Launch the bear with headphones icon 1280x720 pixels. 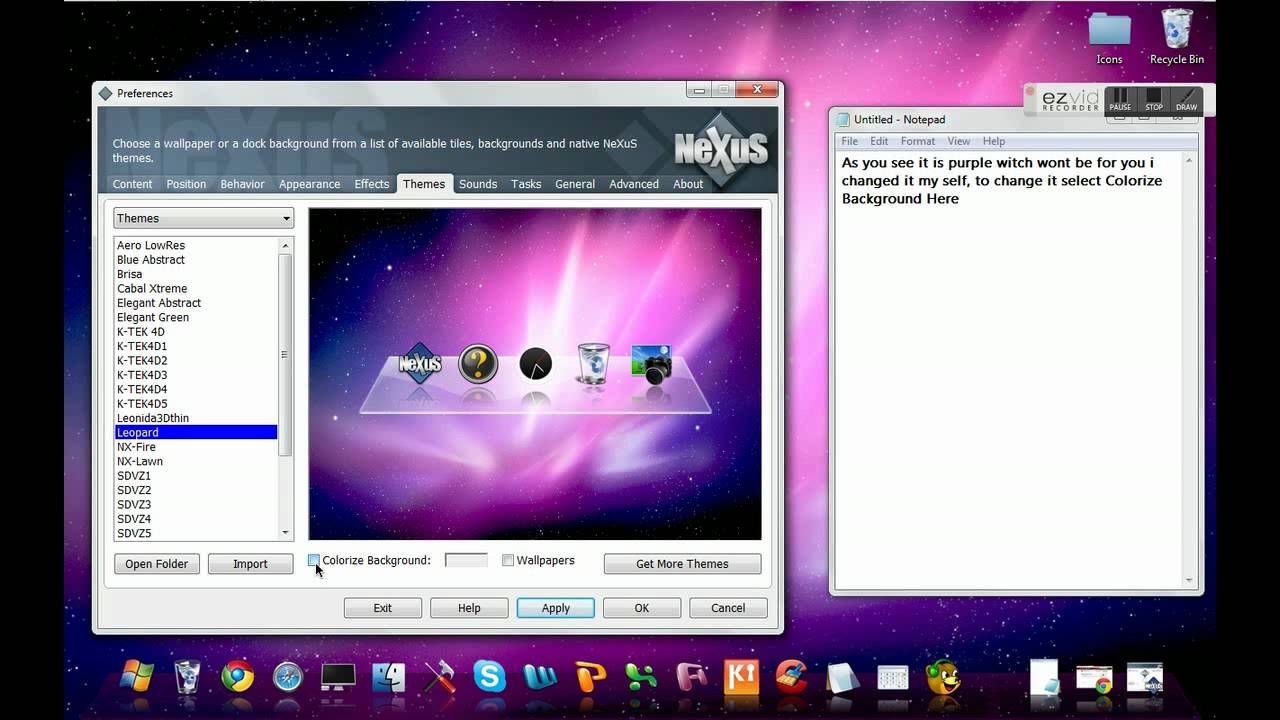[942, 677]
